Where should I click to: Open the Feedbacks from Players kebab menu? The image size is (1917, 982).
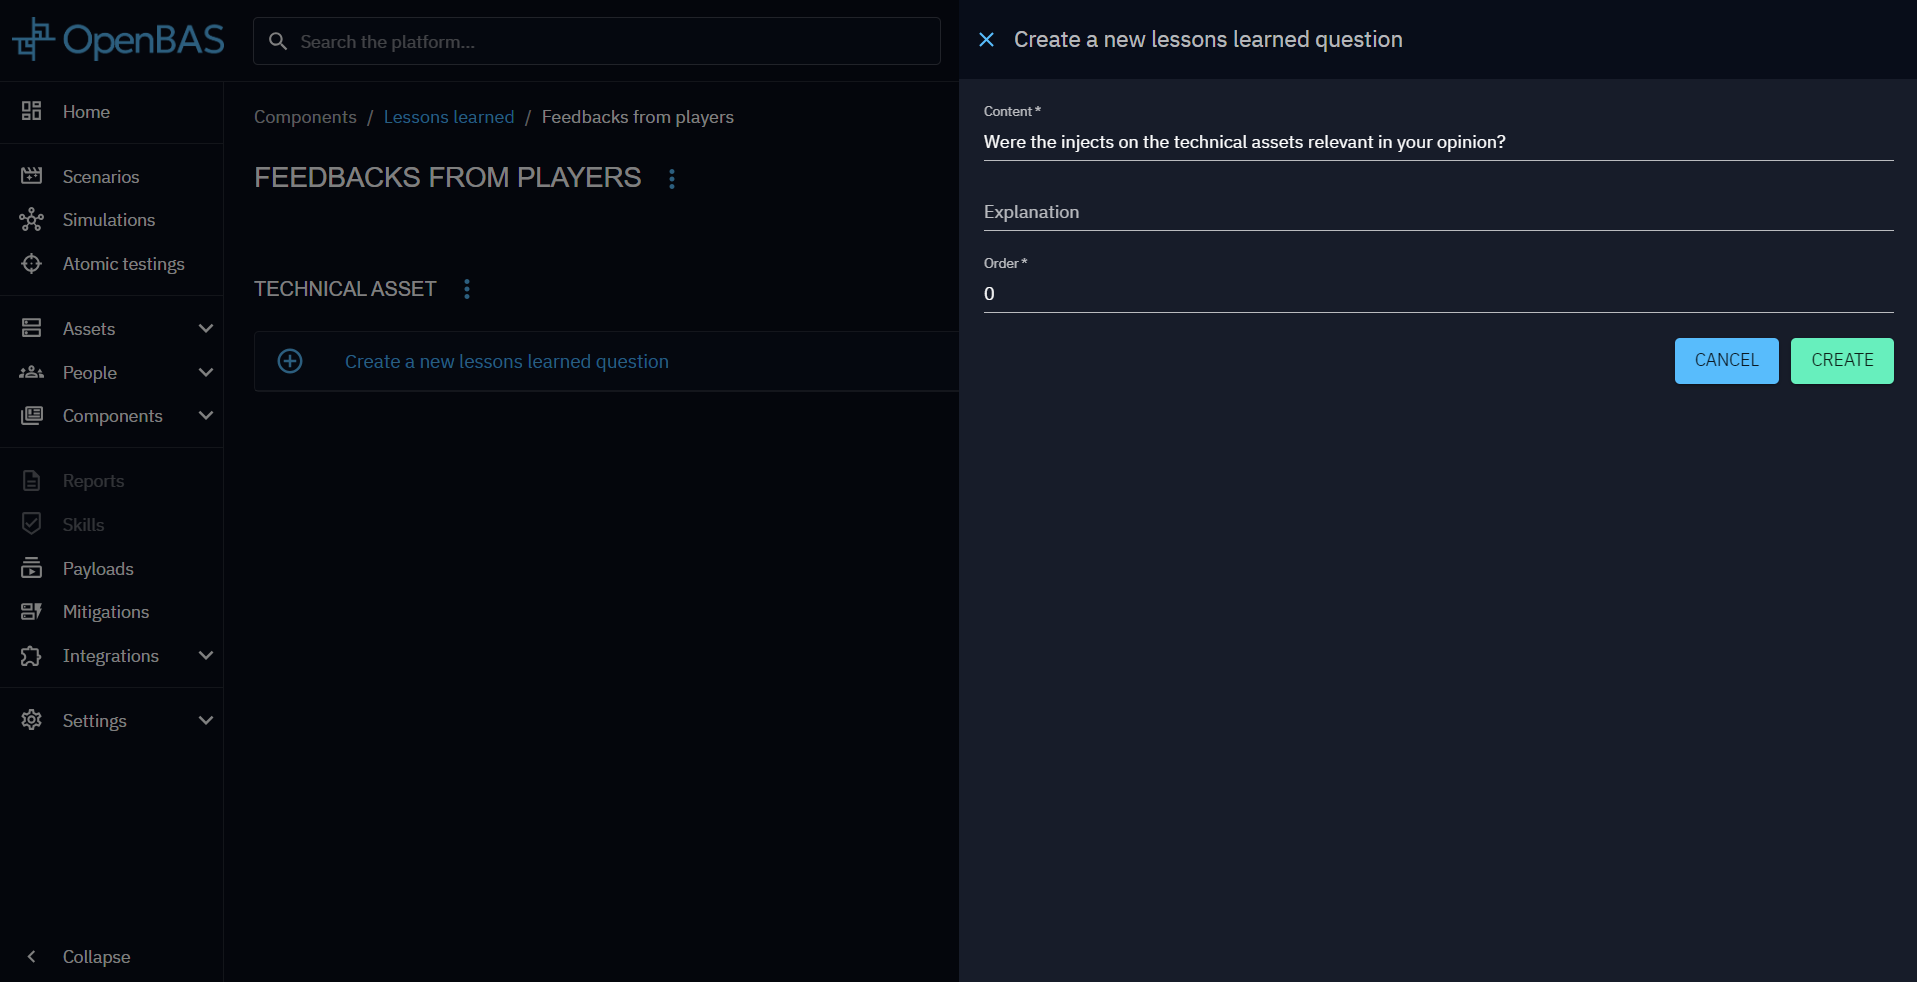tap(672, 178)
